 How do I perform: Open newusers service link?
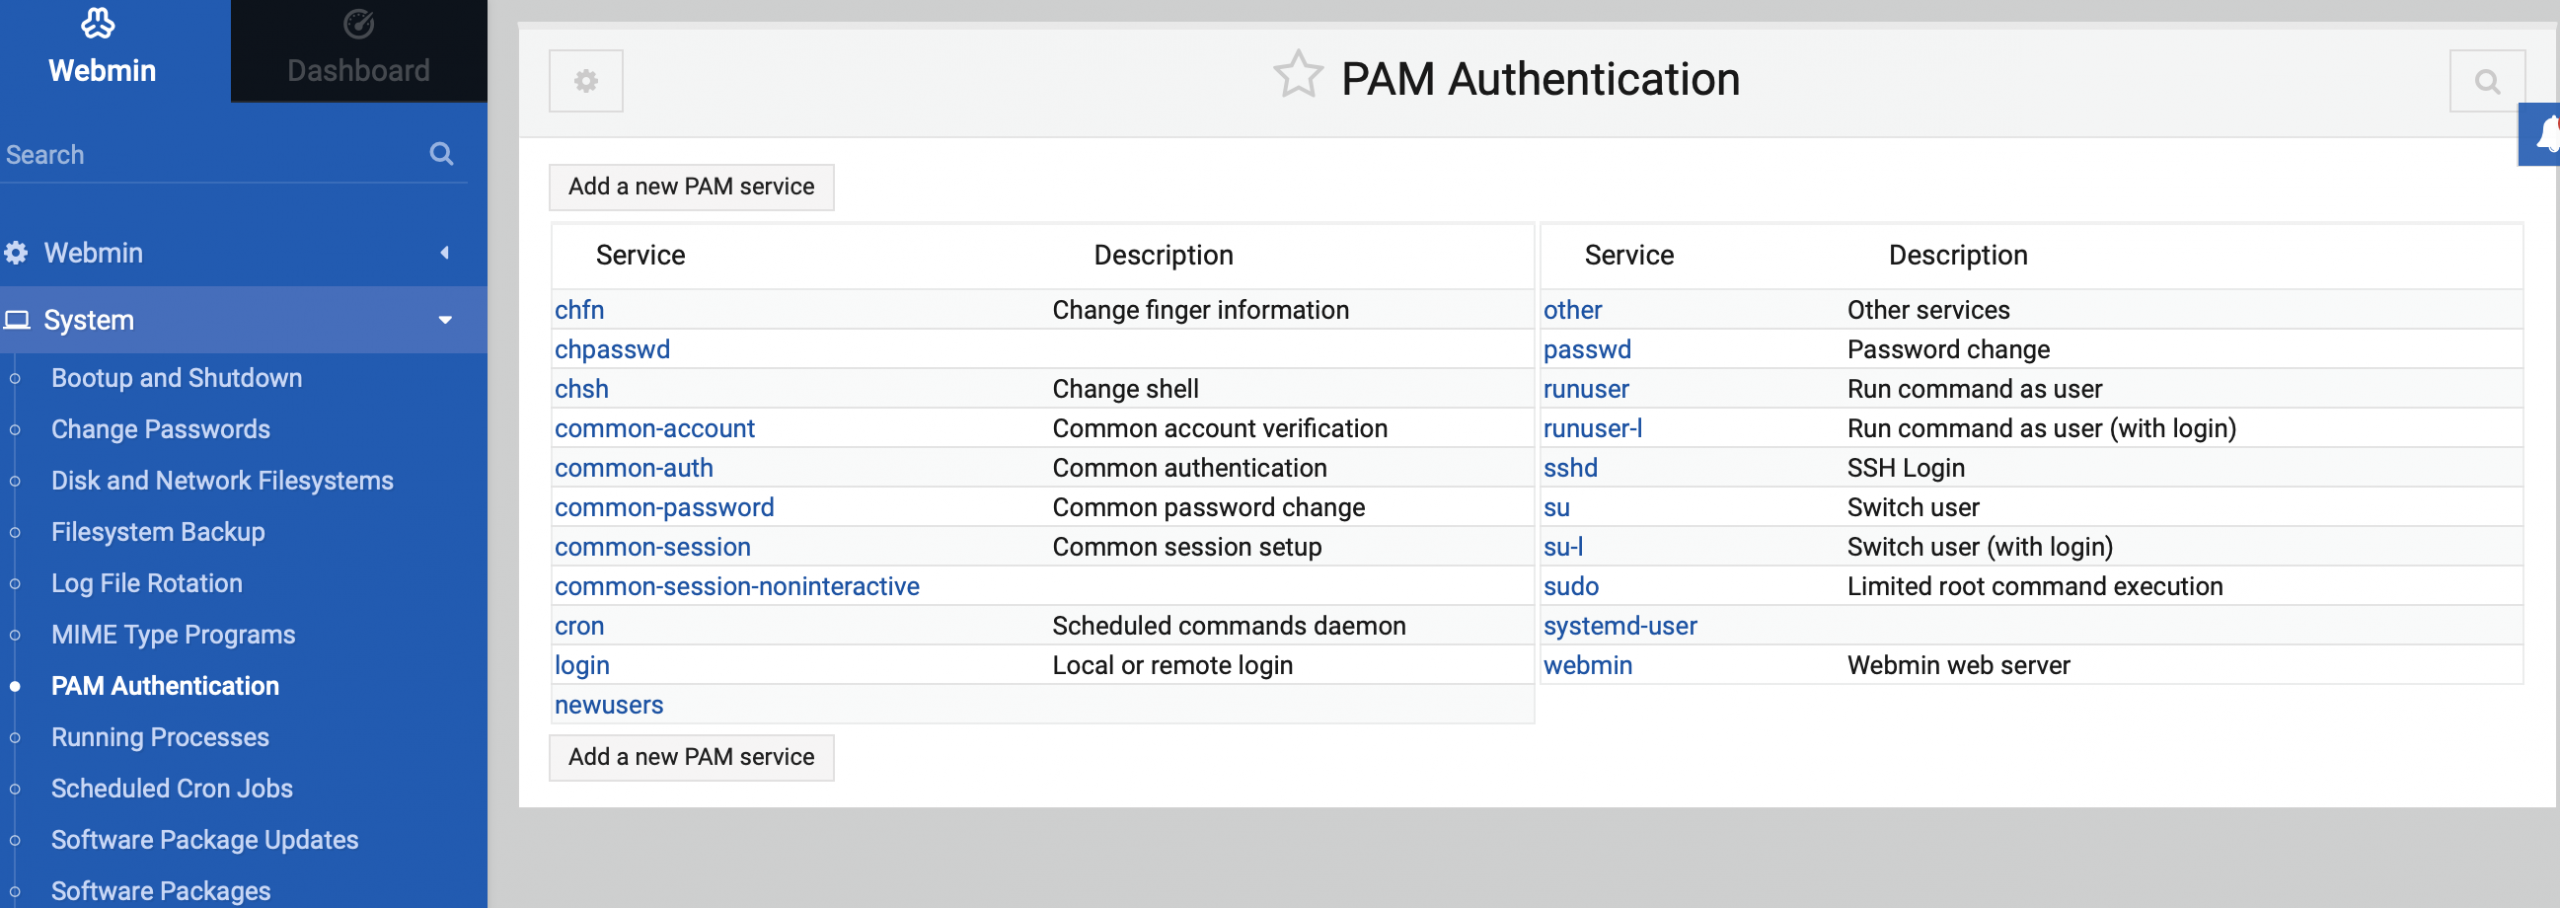click(609, 705)
